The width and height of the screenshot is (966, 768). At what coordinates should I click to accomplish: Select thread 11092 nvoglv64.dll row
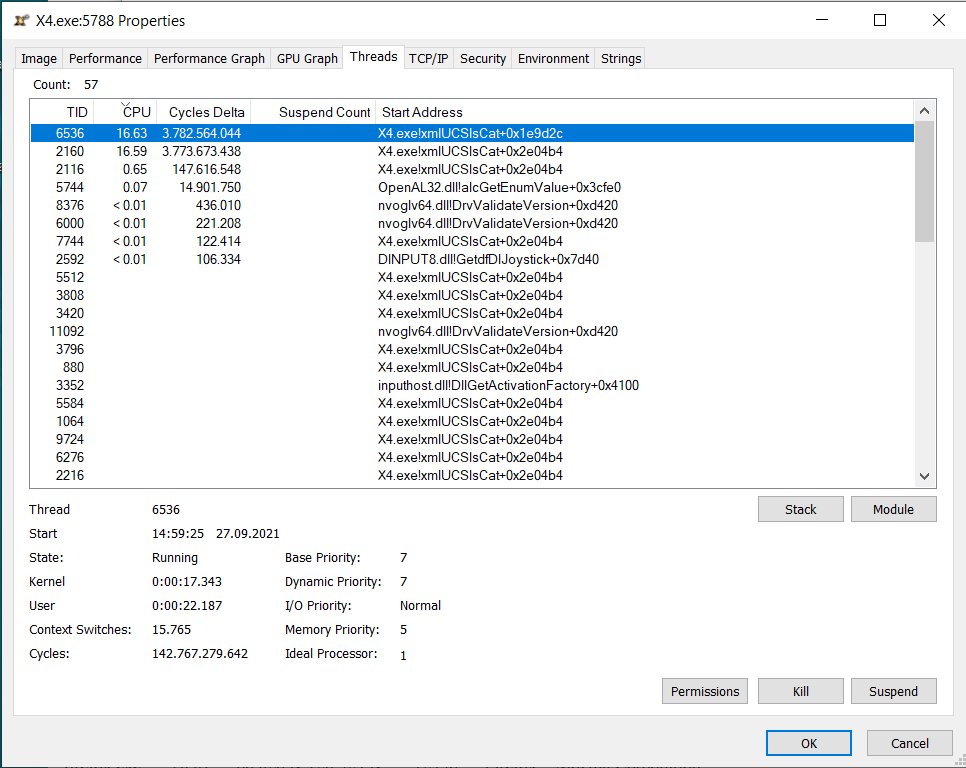click(x=472, y=331)
